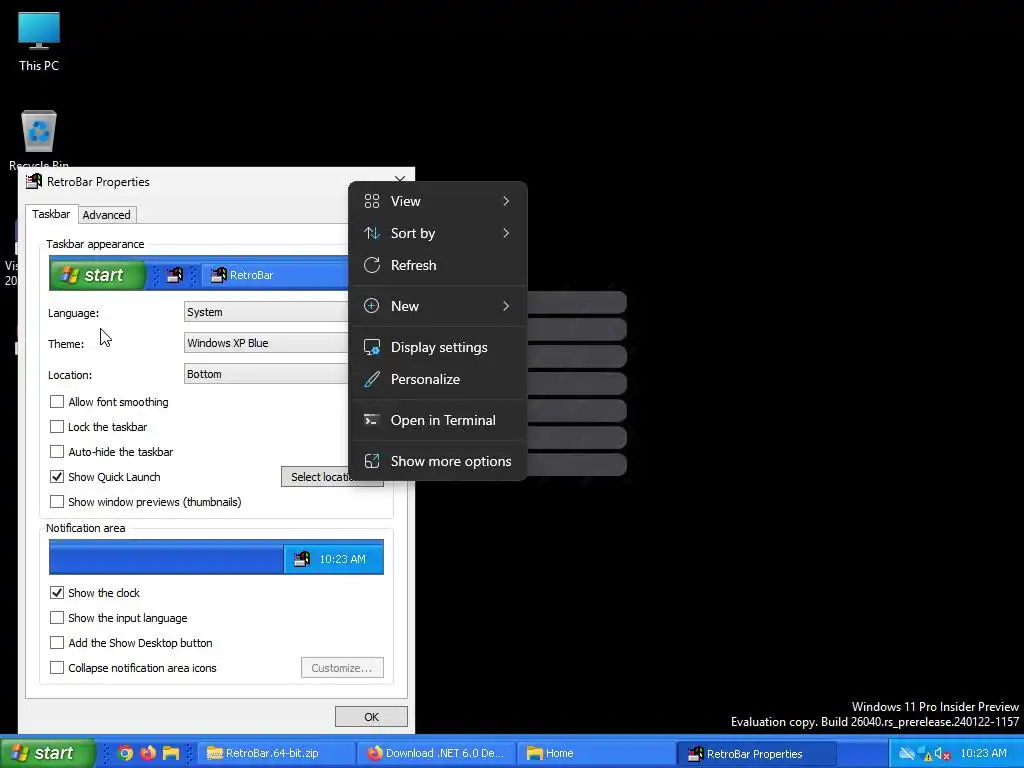Click the Sort by arrows icon
The height and width of the screenshot is (768, 1024).
point(372,233)
